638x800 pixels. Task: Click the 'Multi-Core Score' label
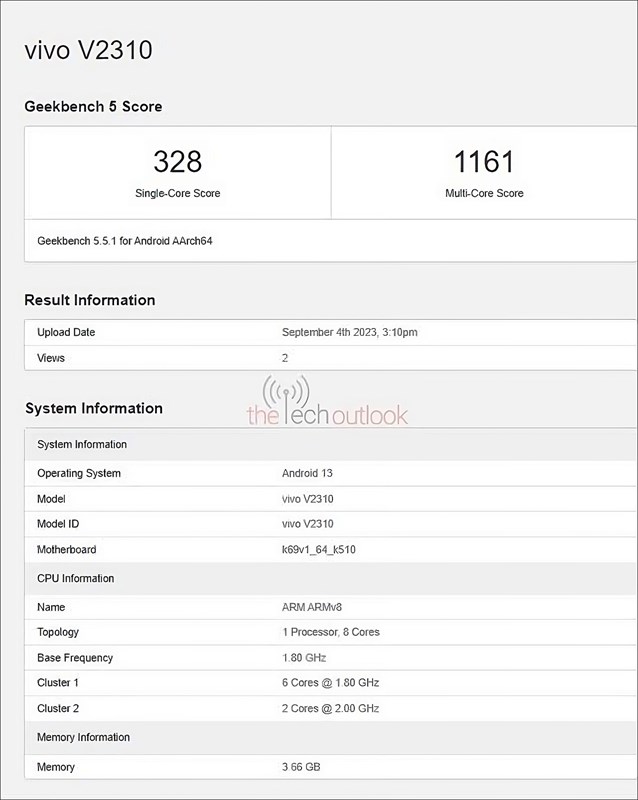(x=484, y=193)
